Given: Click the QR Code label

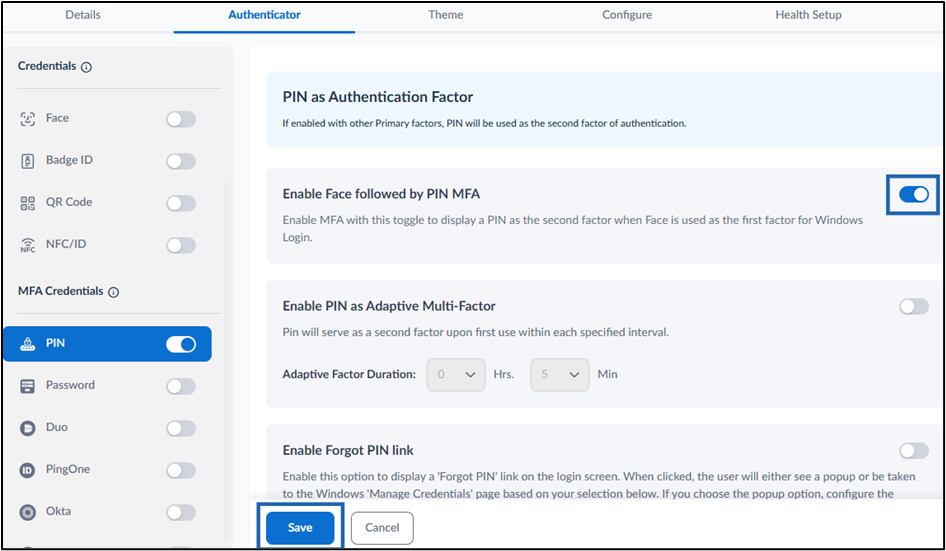Looking at the screenshot, I should pyautogui.click(x=69, y=202).
